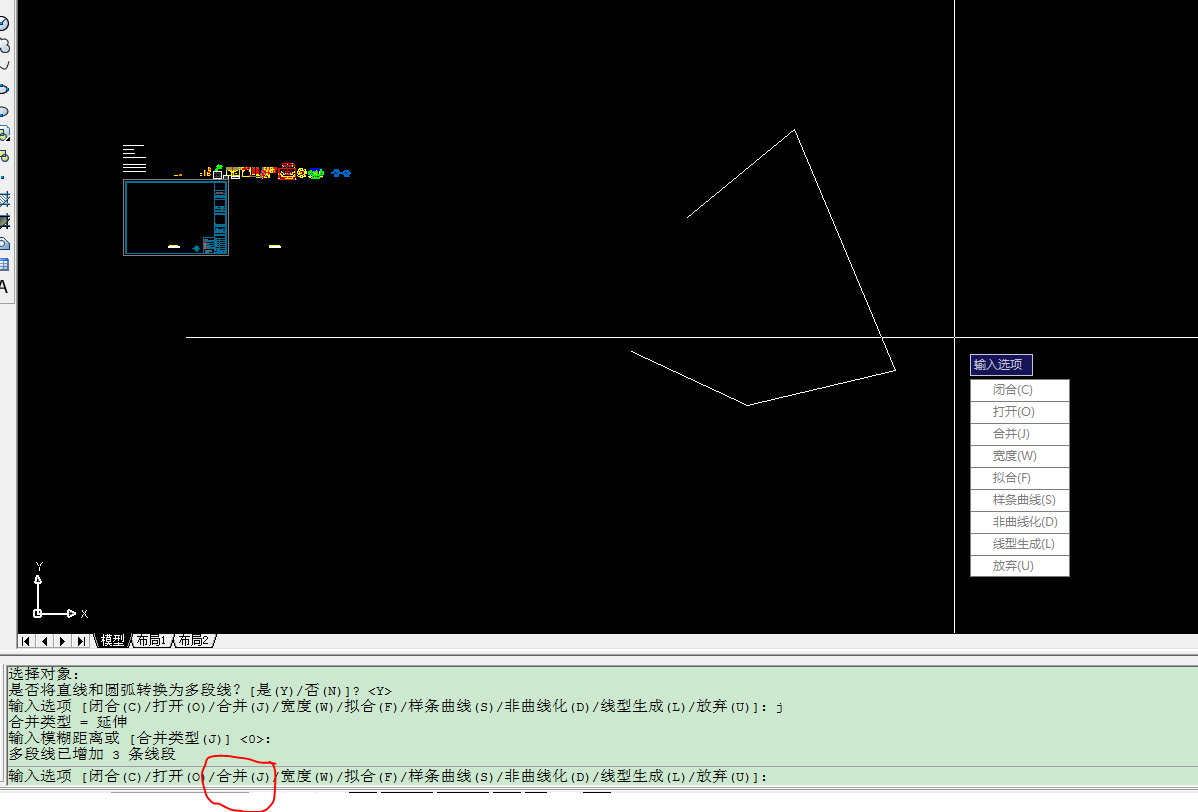The width and height of the screenshot is (1198, 812).
Task: Go to previous layout tab arrow
Action: 44,641
